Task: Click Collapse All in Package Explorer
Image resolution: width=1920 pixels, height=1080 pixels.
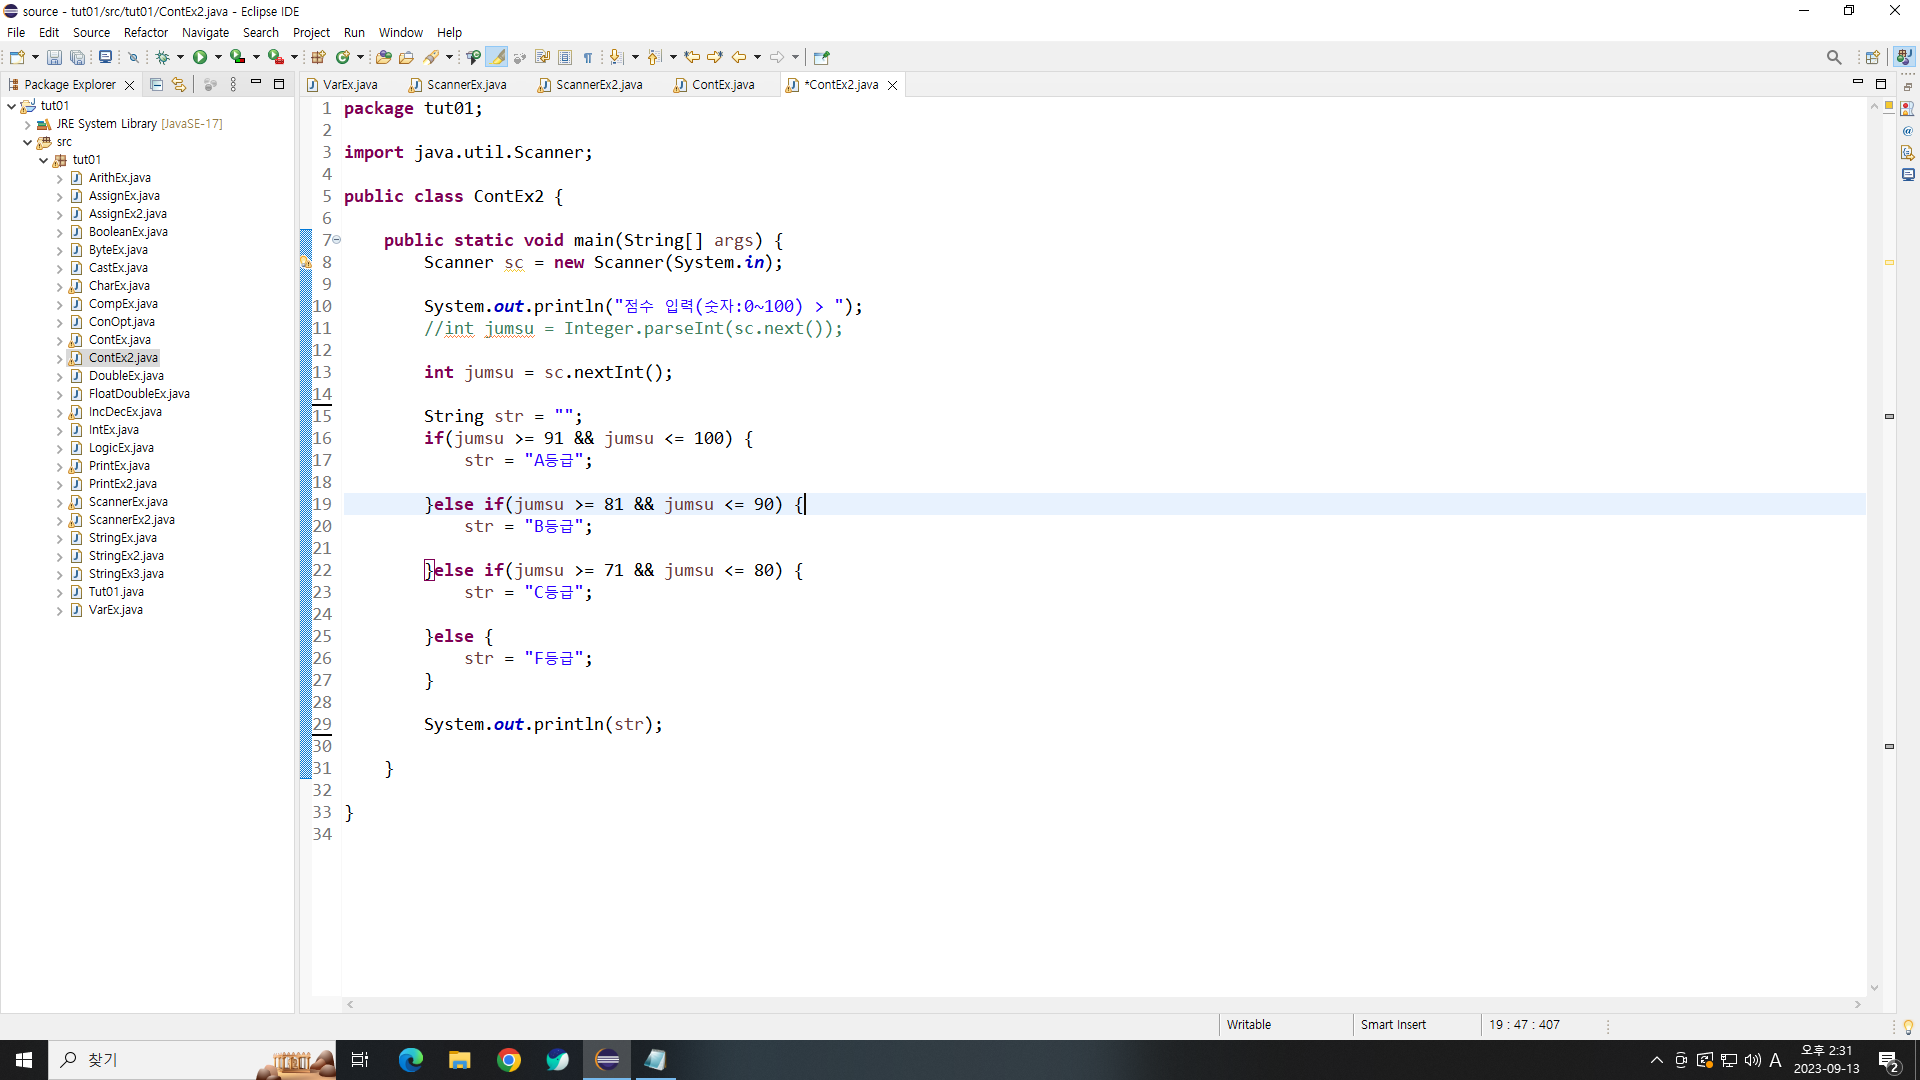Action: pos(156,85)
